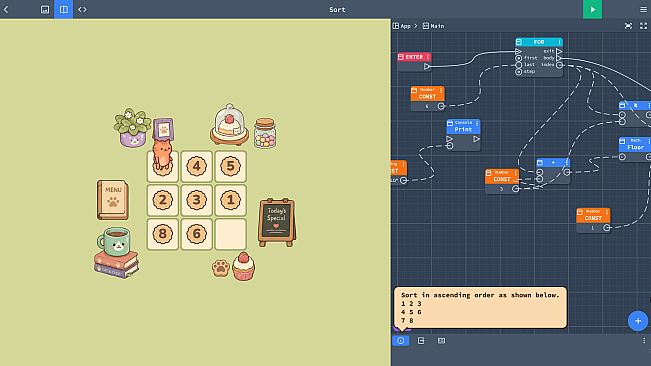Open the info tab in the bottom bar
The height and width of the screenshot is (366, 651).
401,341
